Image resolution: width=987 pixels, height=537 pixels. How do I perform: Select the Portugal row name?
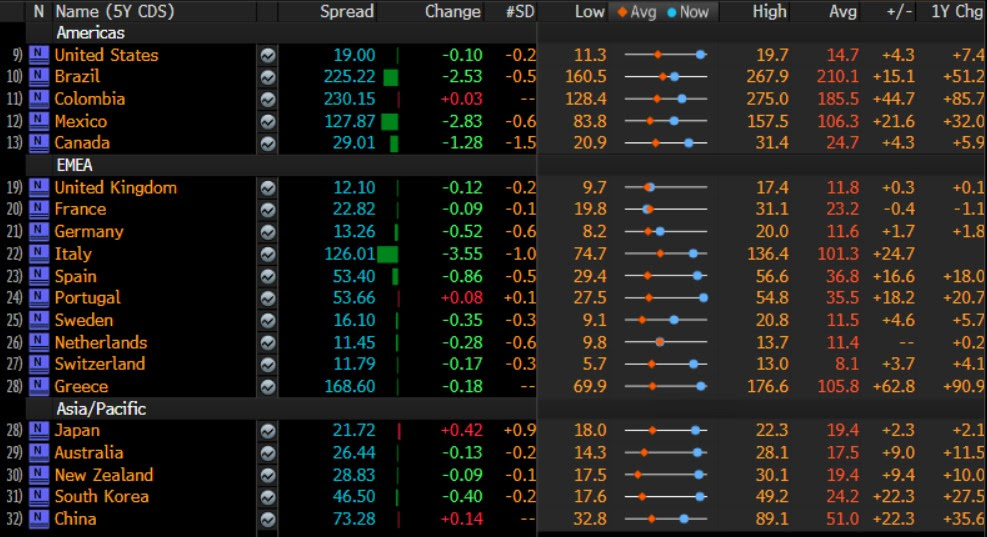click(x=87, y=298)
